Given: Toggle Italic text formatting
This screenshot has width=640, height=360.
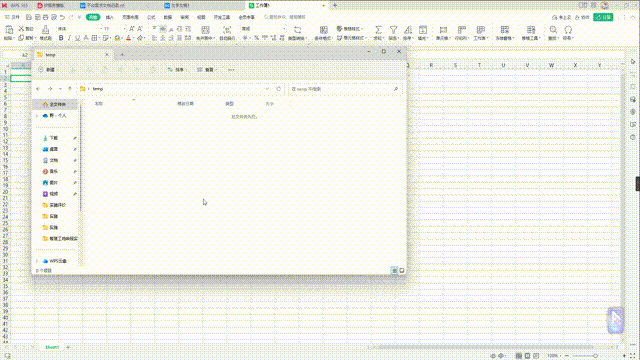Looking at the screenshot, I should click(x=69, y=38).
